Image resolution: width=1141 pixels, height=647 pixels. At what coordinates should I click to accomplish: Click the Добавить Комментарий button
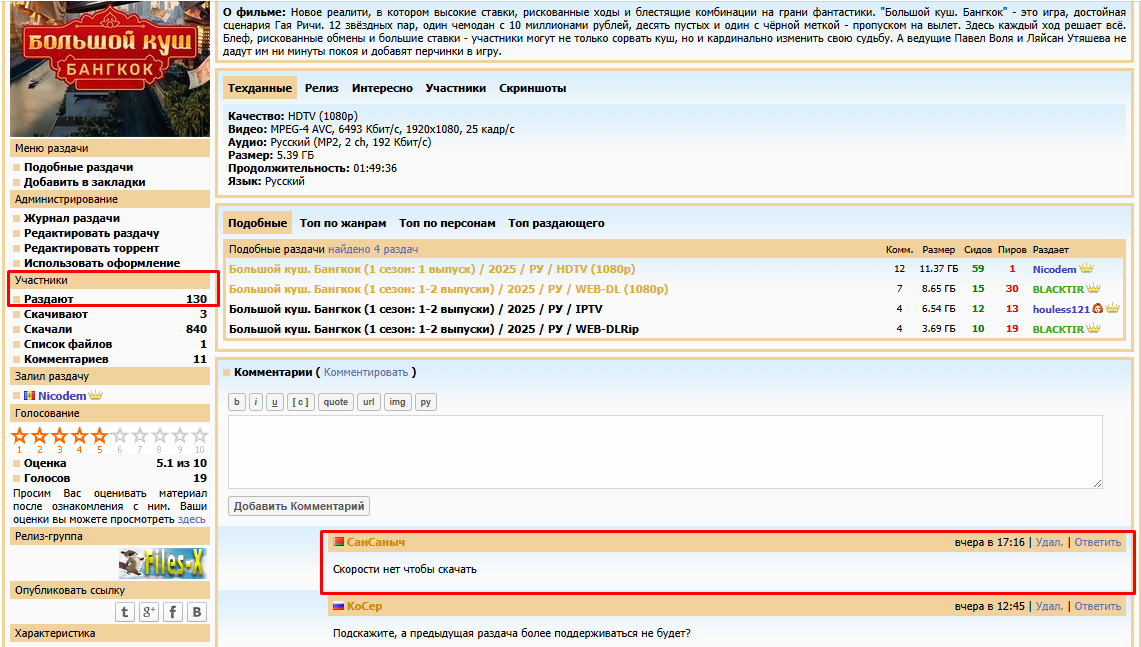(x=299, y=506)
